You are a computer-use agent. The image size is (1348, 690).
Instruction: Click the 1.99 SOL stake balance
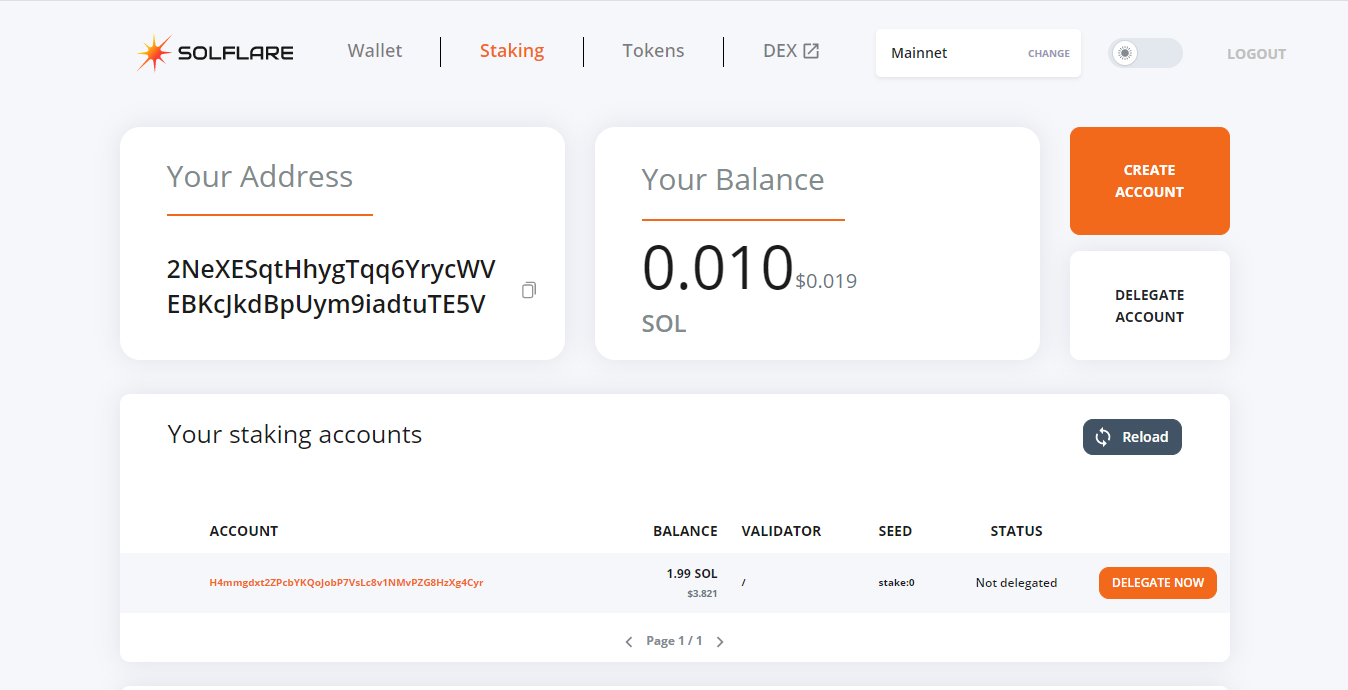click(692, 574)
